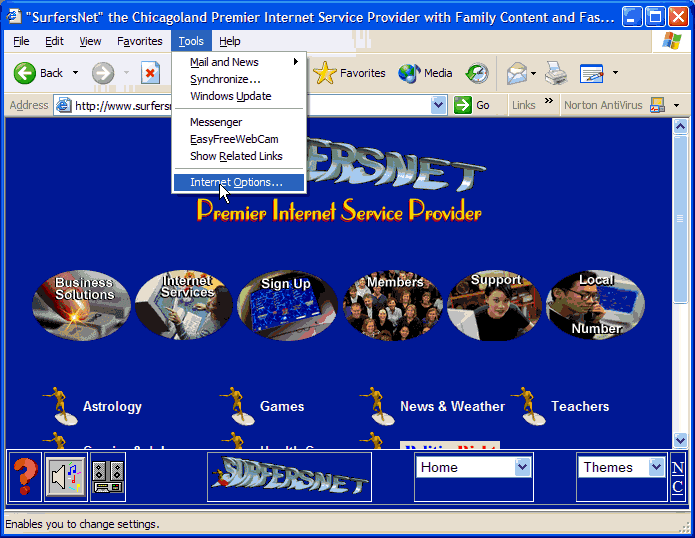Select EasyFreeWebCam menu entry
695x538 pixels.
pyautogui.click(x=239, y=139)
